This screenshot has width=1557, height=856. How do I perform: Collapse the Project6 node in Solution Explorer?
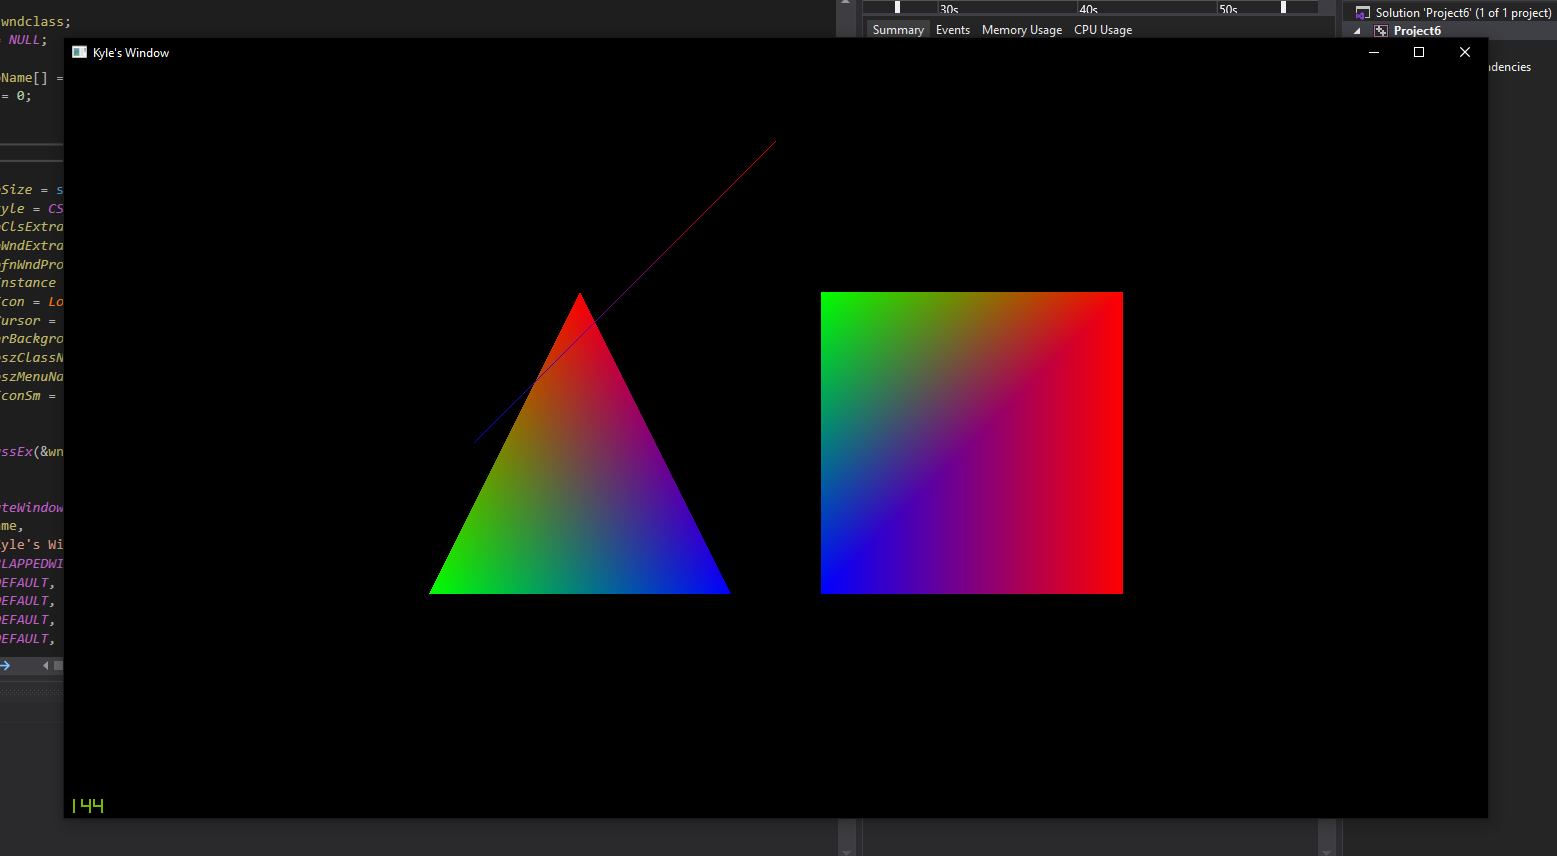pos(1357,31)
